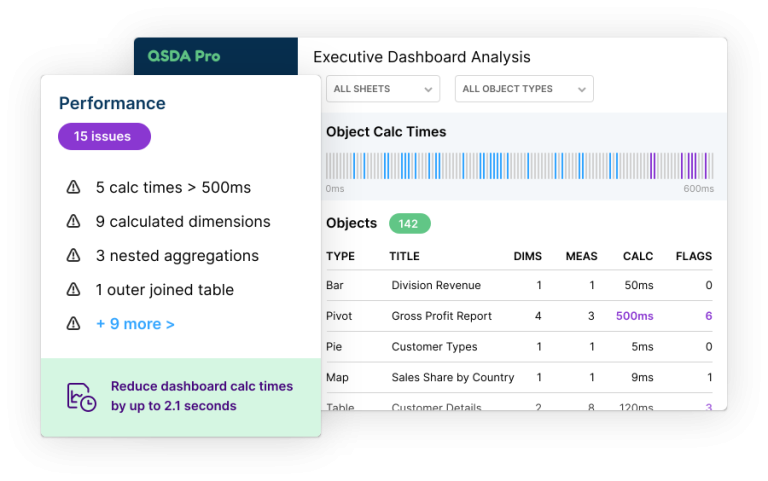This screenshot has width=768, height=481.
Task: Open the '+ 9 more >' link
Action: point(135,324)
